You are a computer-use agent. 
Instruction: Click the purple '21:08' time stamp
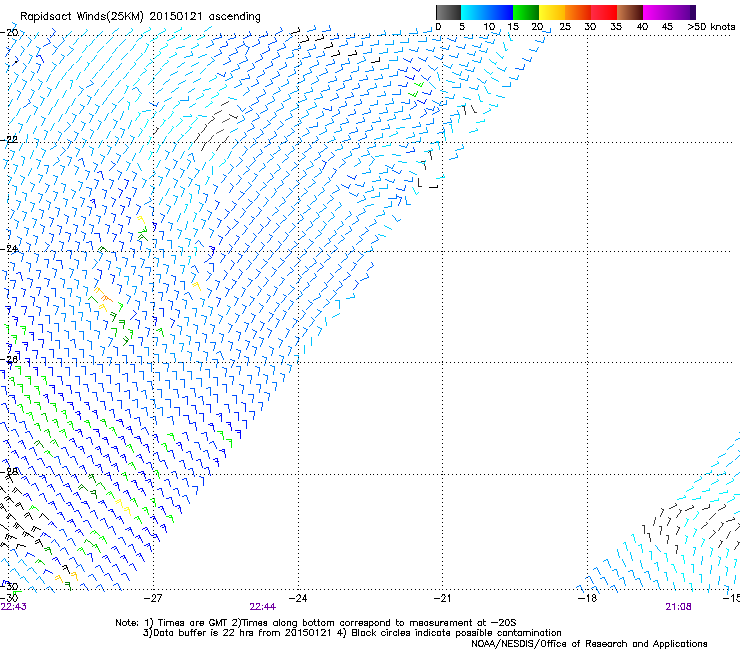678,607
